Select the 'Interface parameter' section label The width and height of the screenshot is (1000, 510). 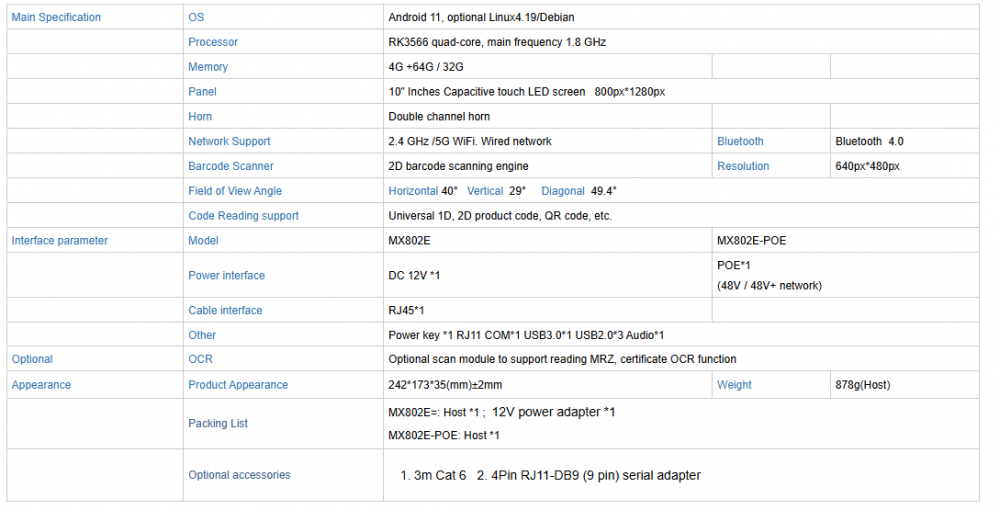coord(59,241)
